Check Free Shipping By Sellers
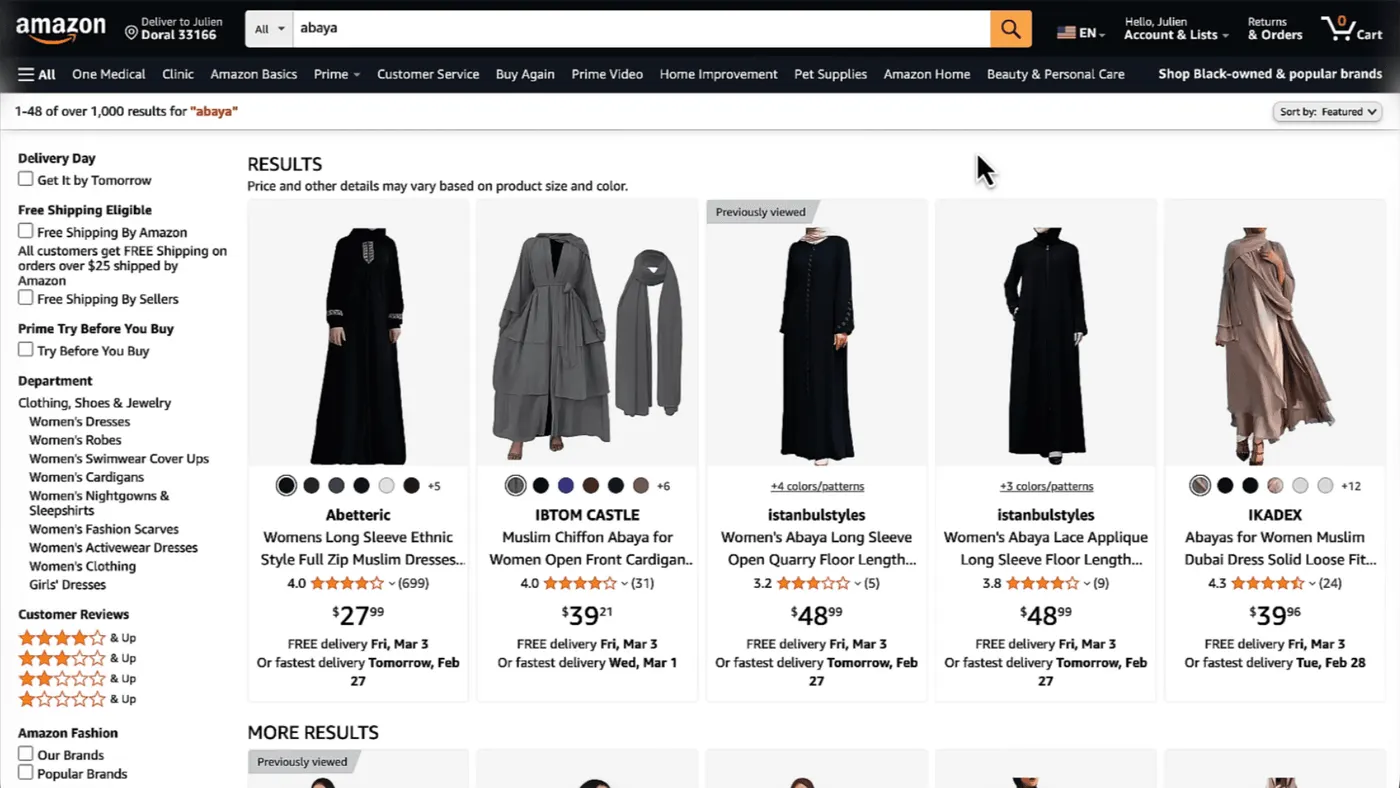Viewport: 1400px width, 788px height. 26,298
